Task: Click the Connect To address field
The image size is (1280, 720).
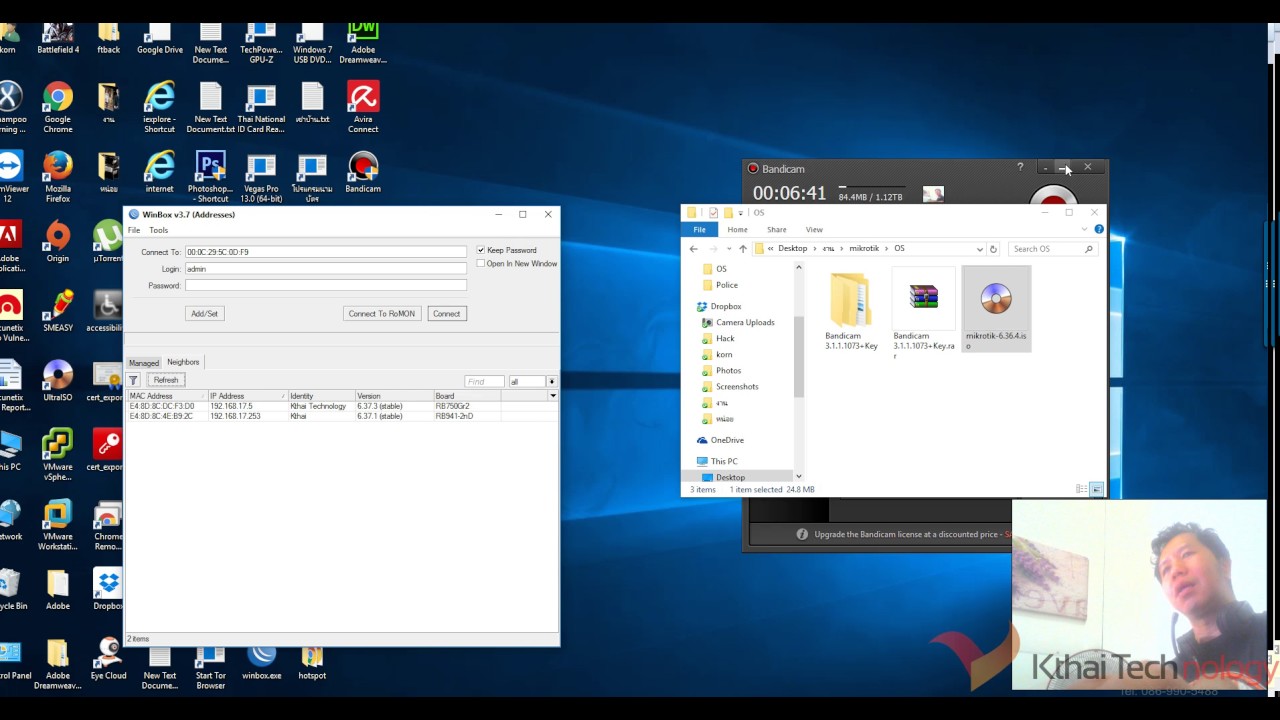Action: coord(325,252)
